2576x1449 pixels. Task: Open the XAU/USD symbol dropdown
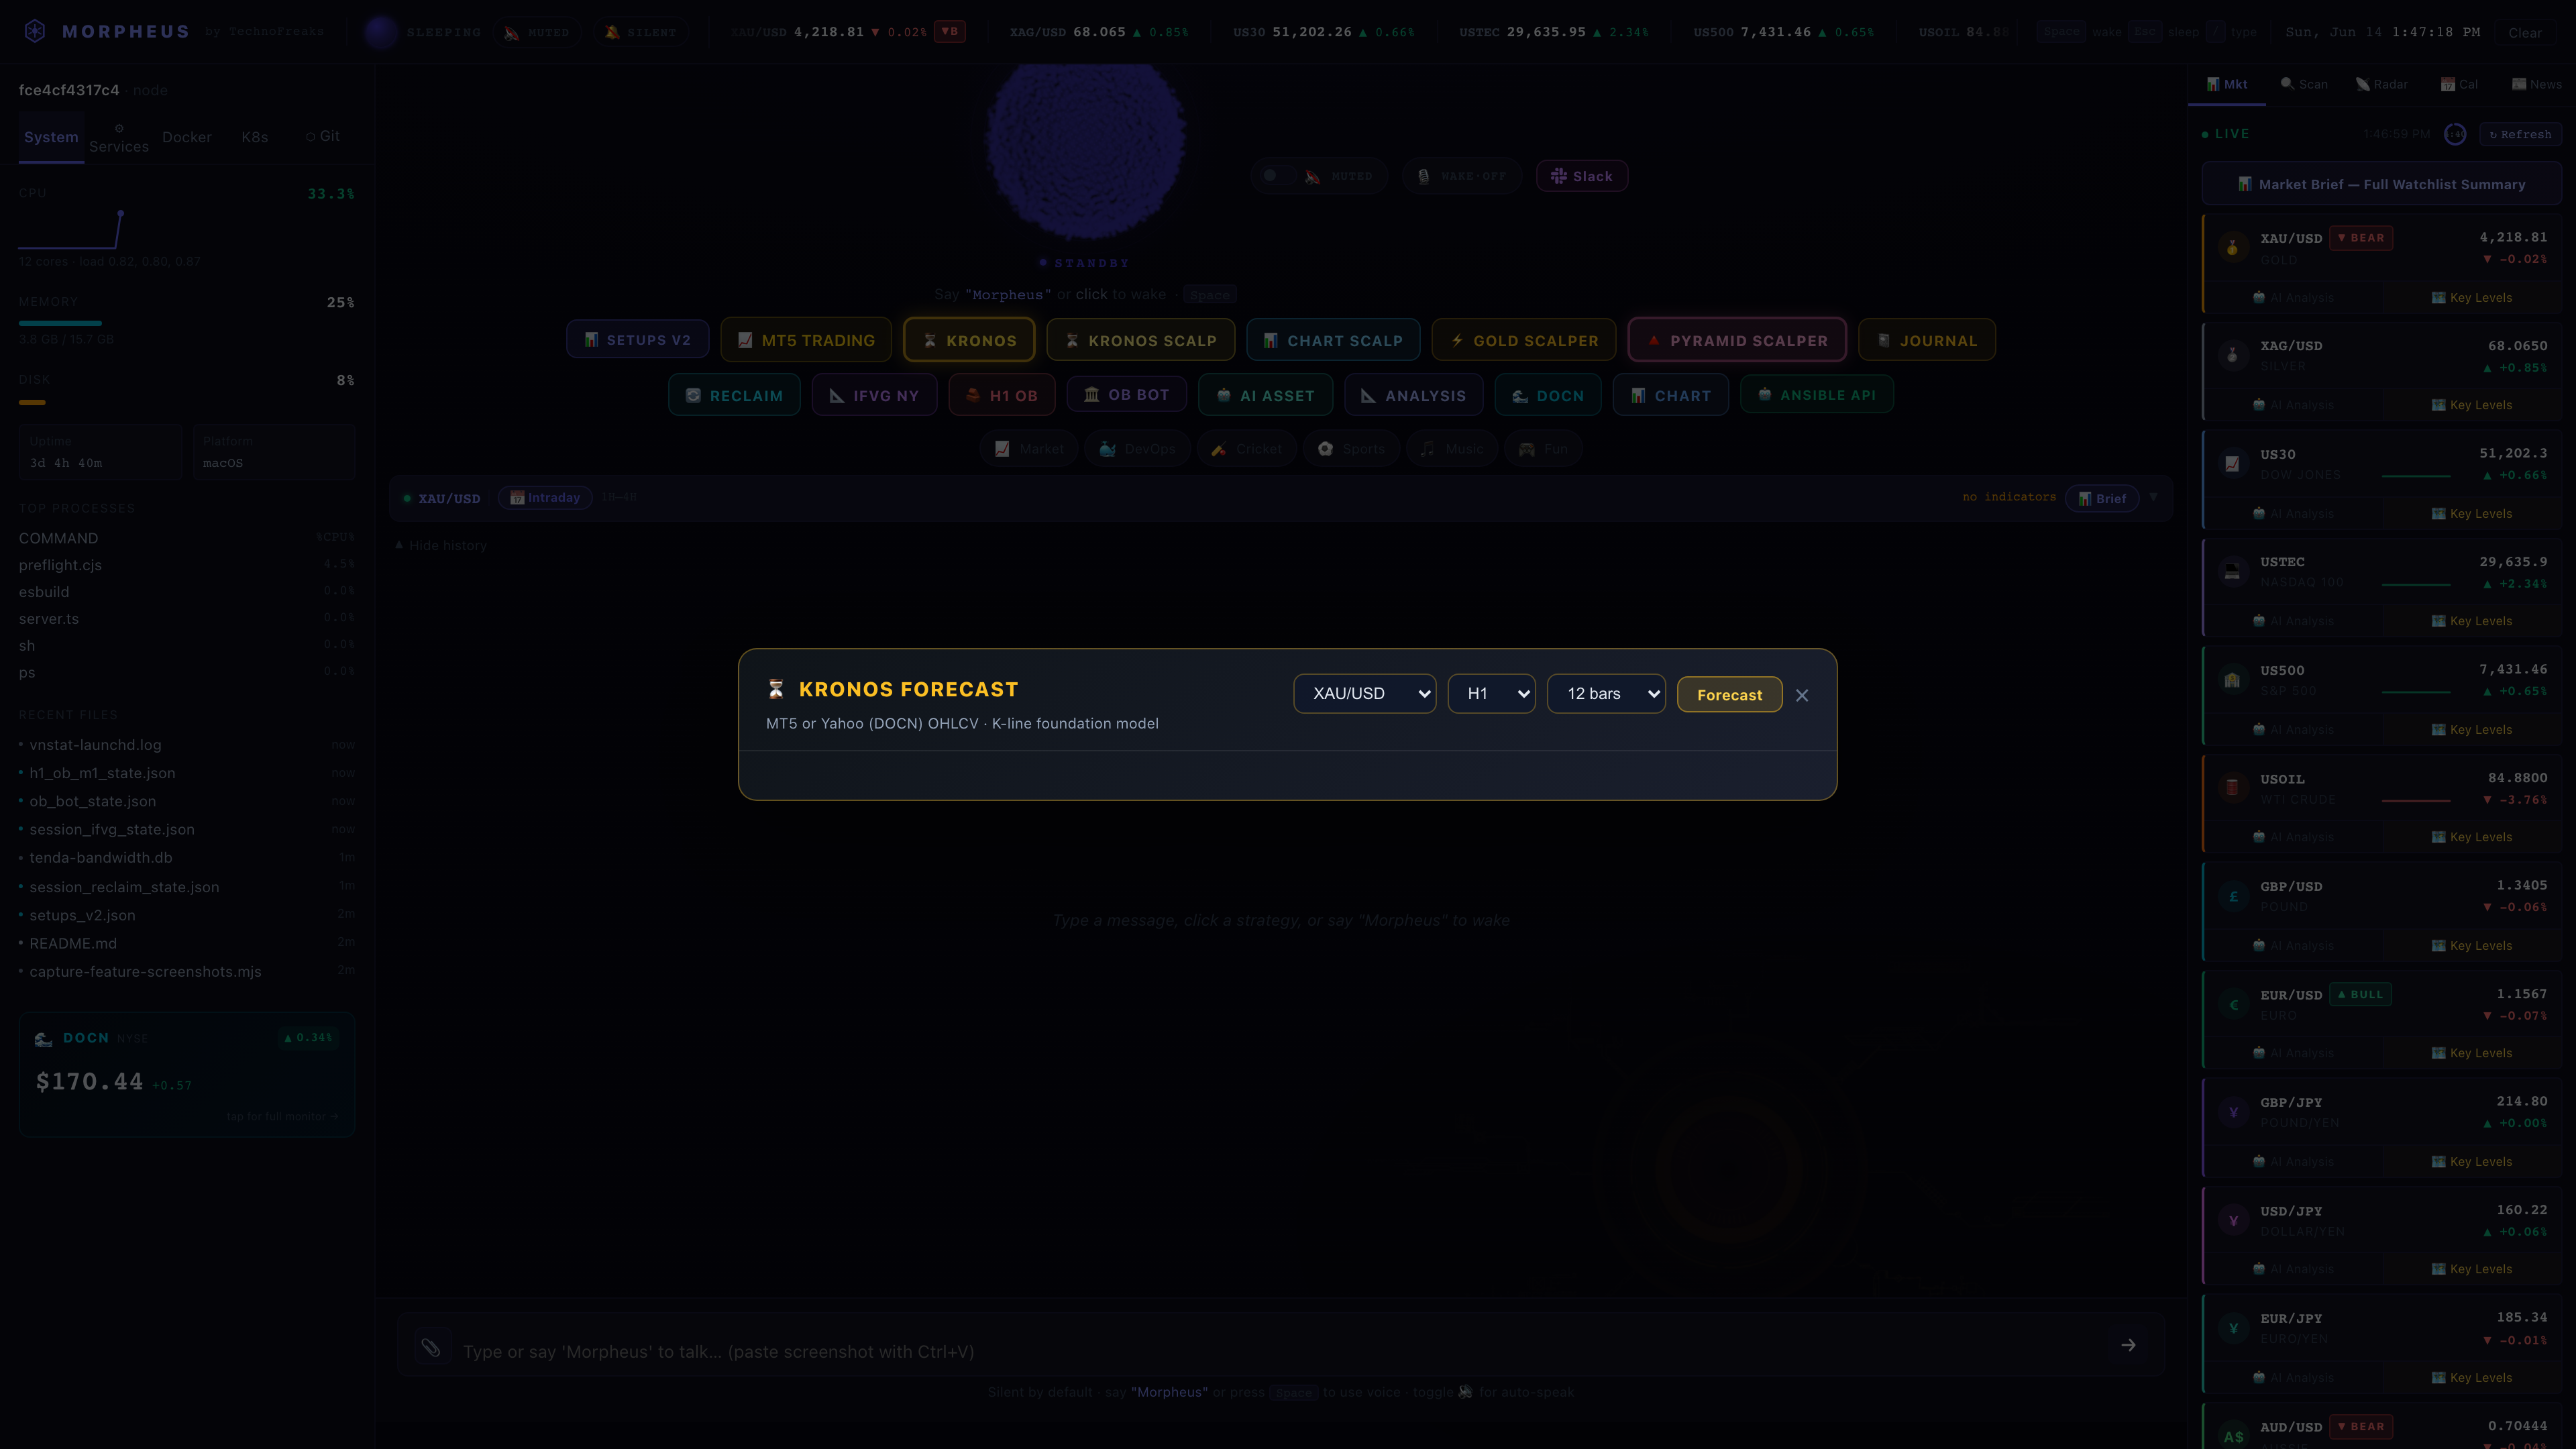click(x=1364, y=694)
